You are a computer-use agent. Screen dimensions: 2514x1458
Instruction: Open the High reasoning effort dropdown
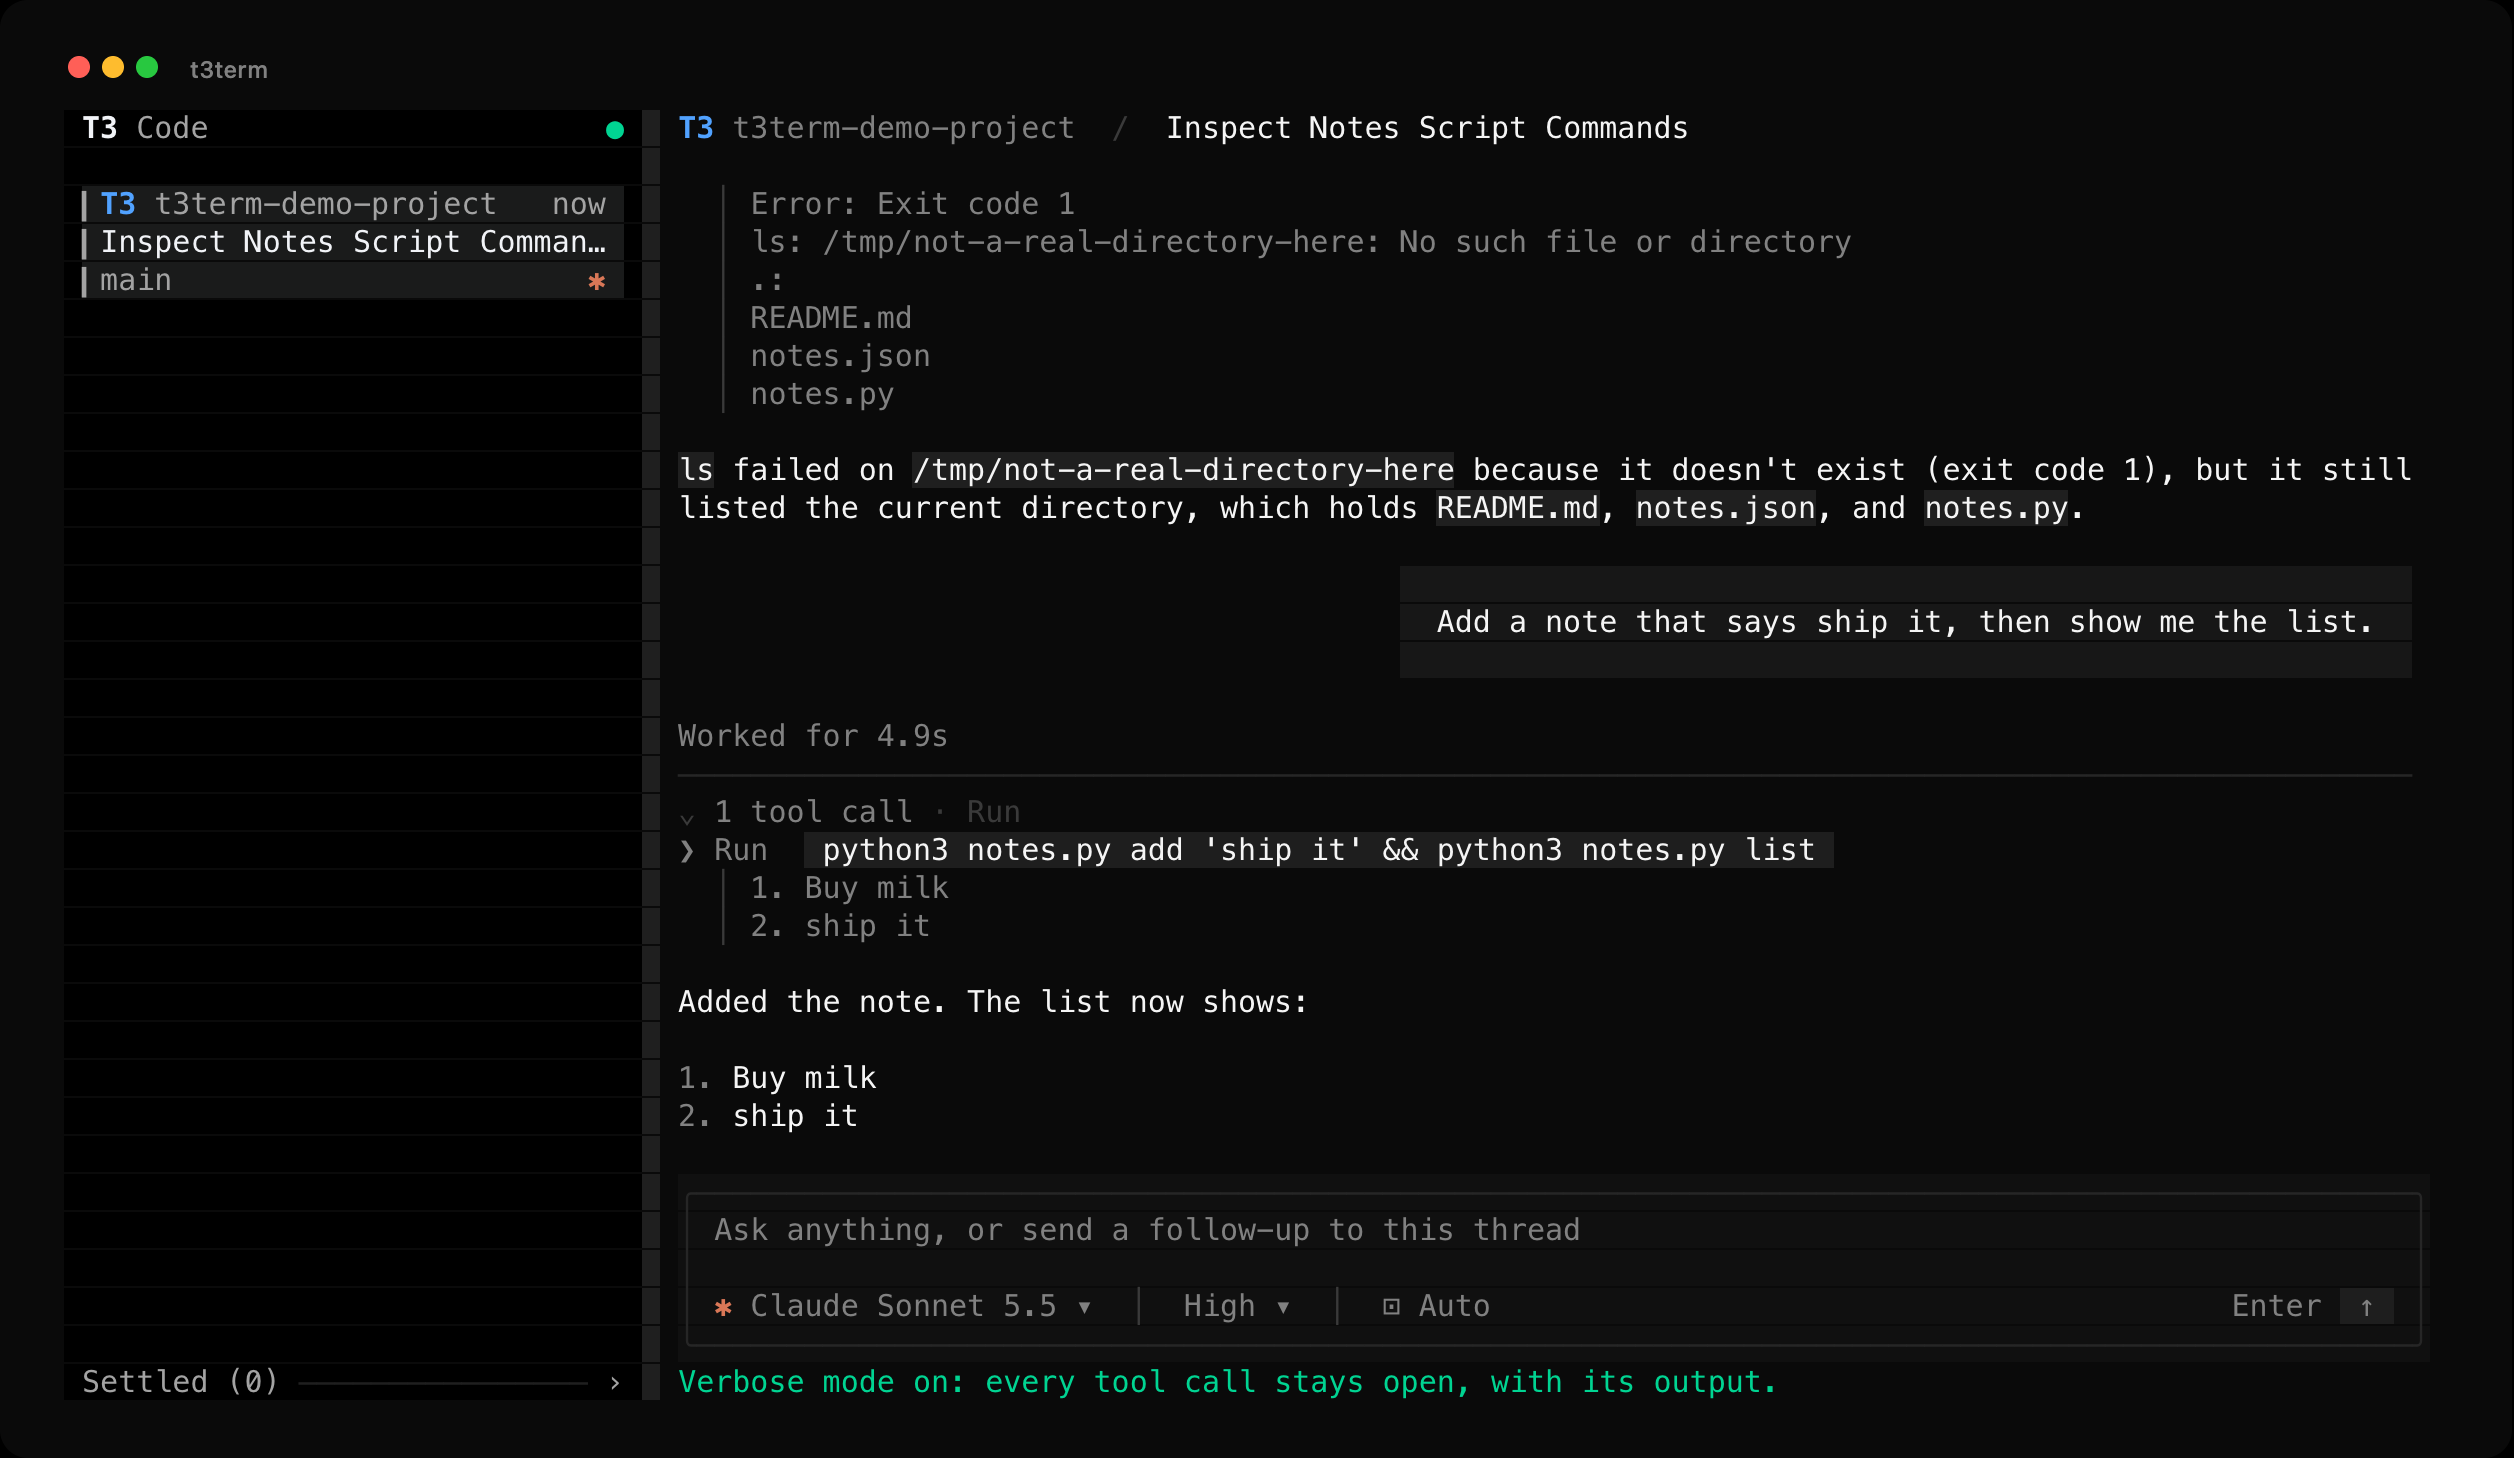click(1236, 1306)
